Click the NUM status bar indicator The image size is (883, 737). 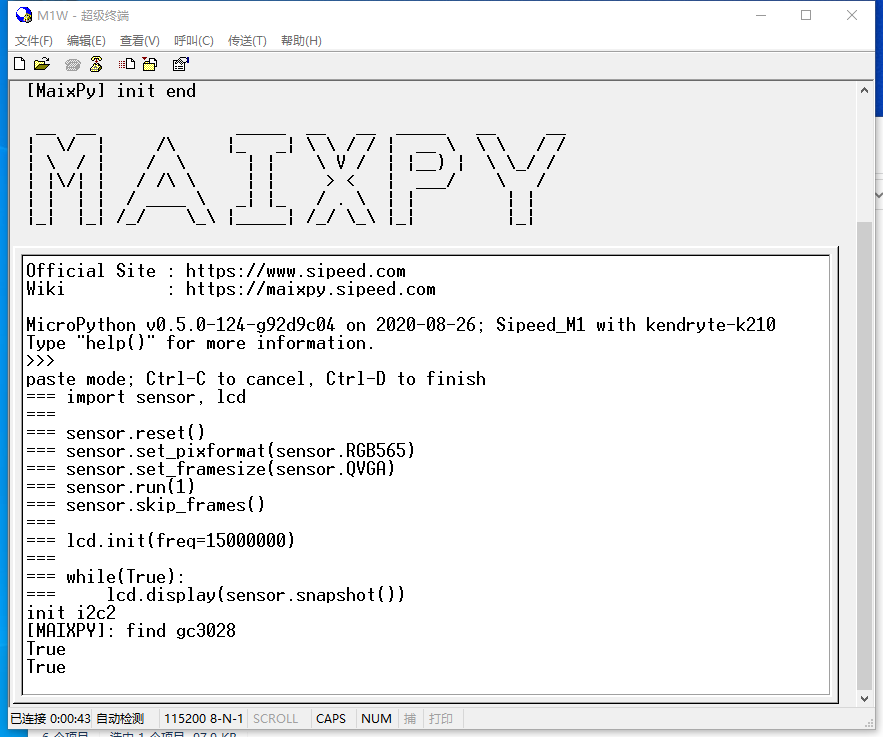click(376, 718)
